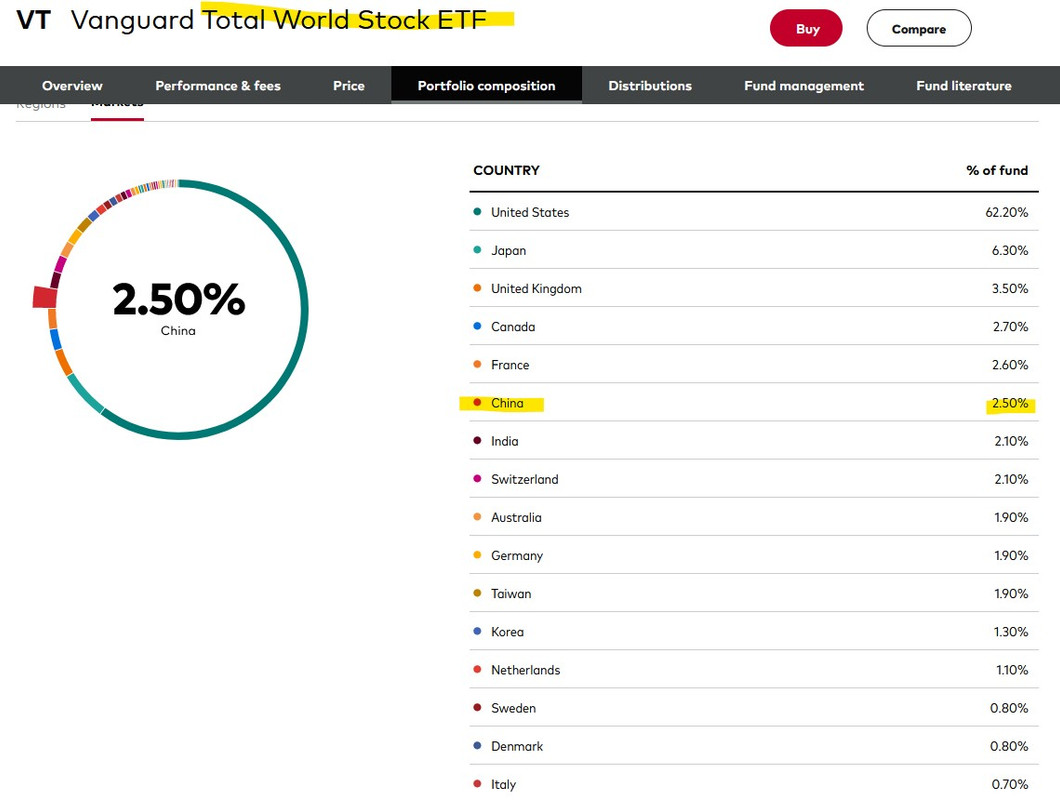The image size is (1060, 800).
Task: Click the 1.30% Korea value
Action: [1011, 632]
